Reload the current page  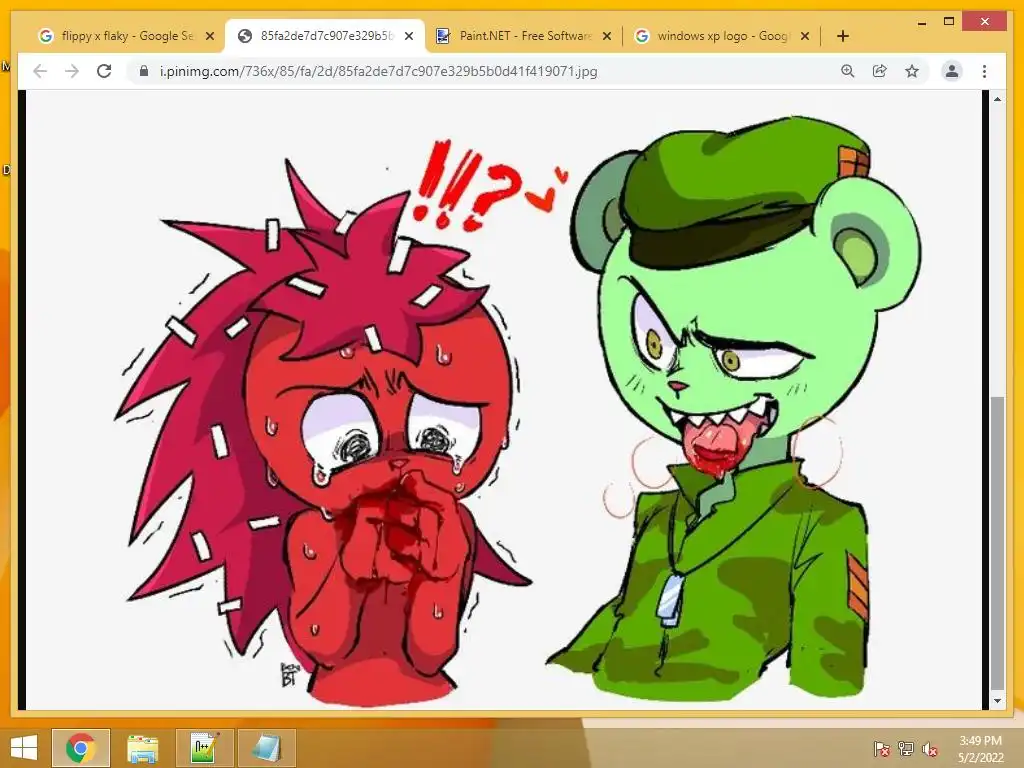pyautogui.click(x=104, y=71)
